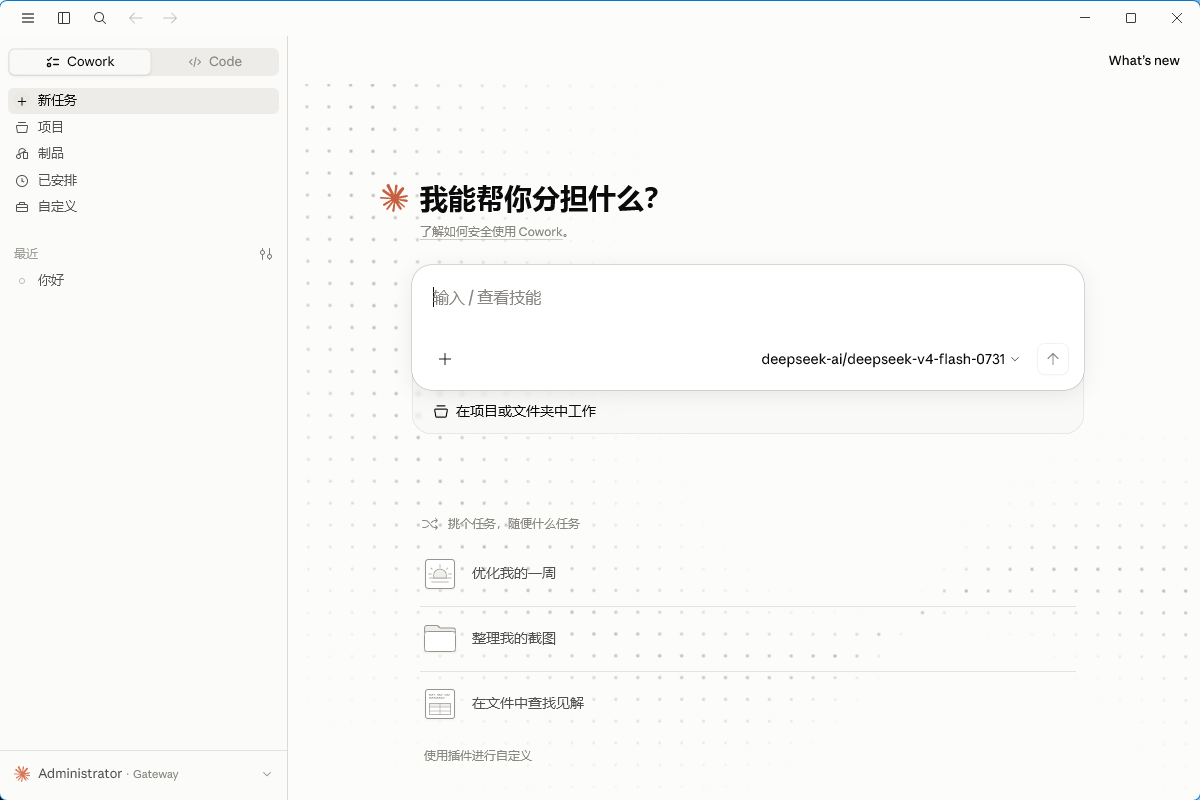Click the 最近 section label
Viewport: 1200px width, 800px height.
[x=26, y=254]
